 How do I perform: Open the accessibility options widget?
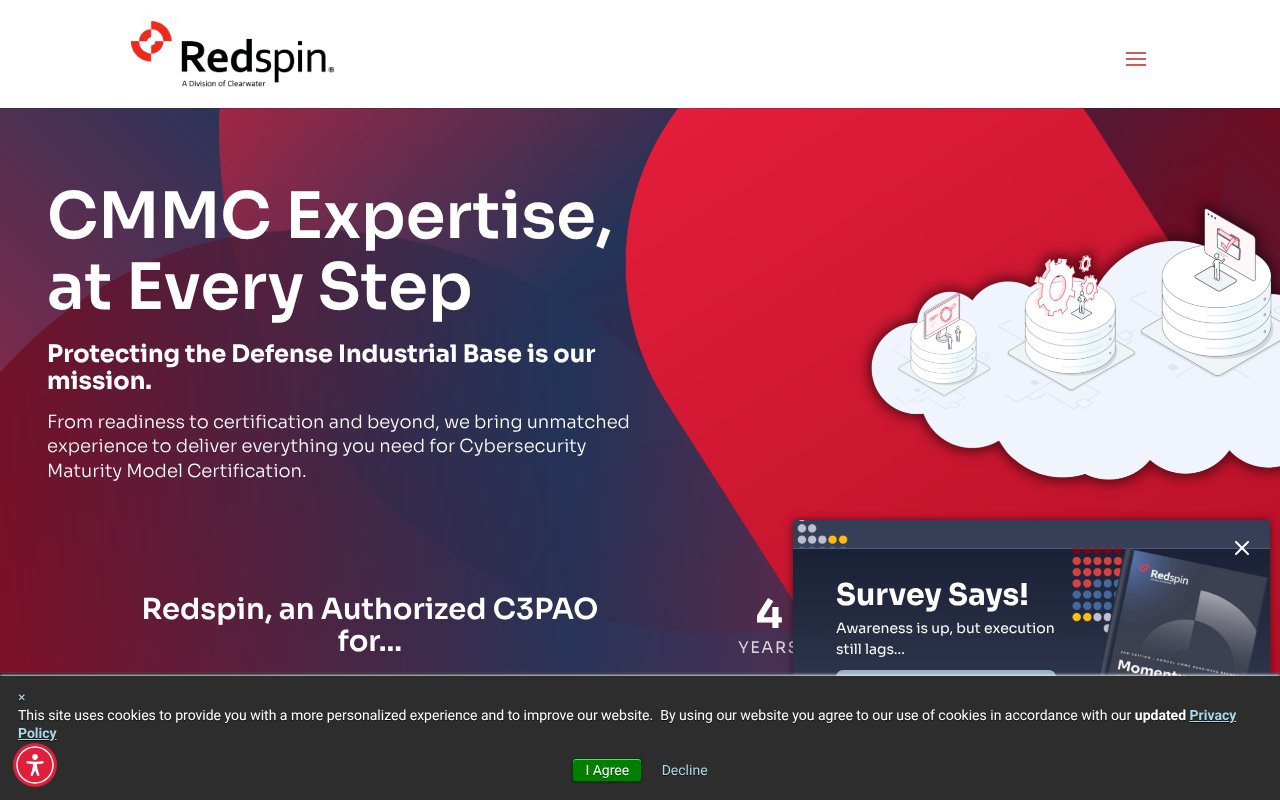tap(35, 765)
